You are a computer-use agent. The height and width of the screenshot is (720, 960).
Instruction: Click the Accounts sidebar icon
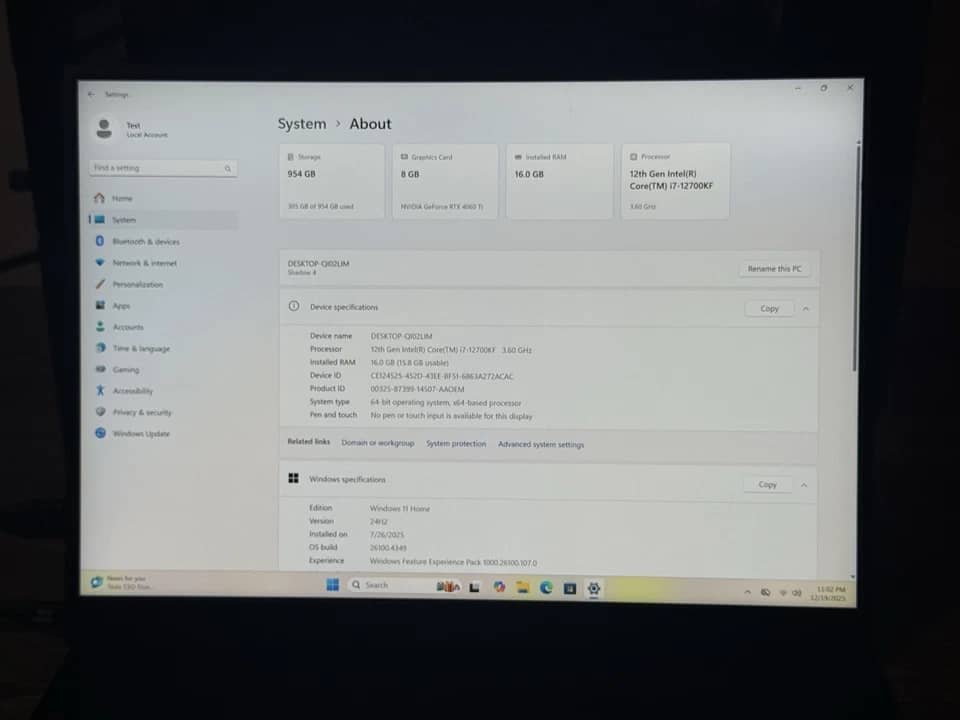pos(100,326)
